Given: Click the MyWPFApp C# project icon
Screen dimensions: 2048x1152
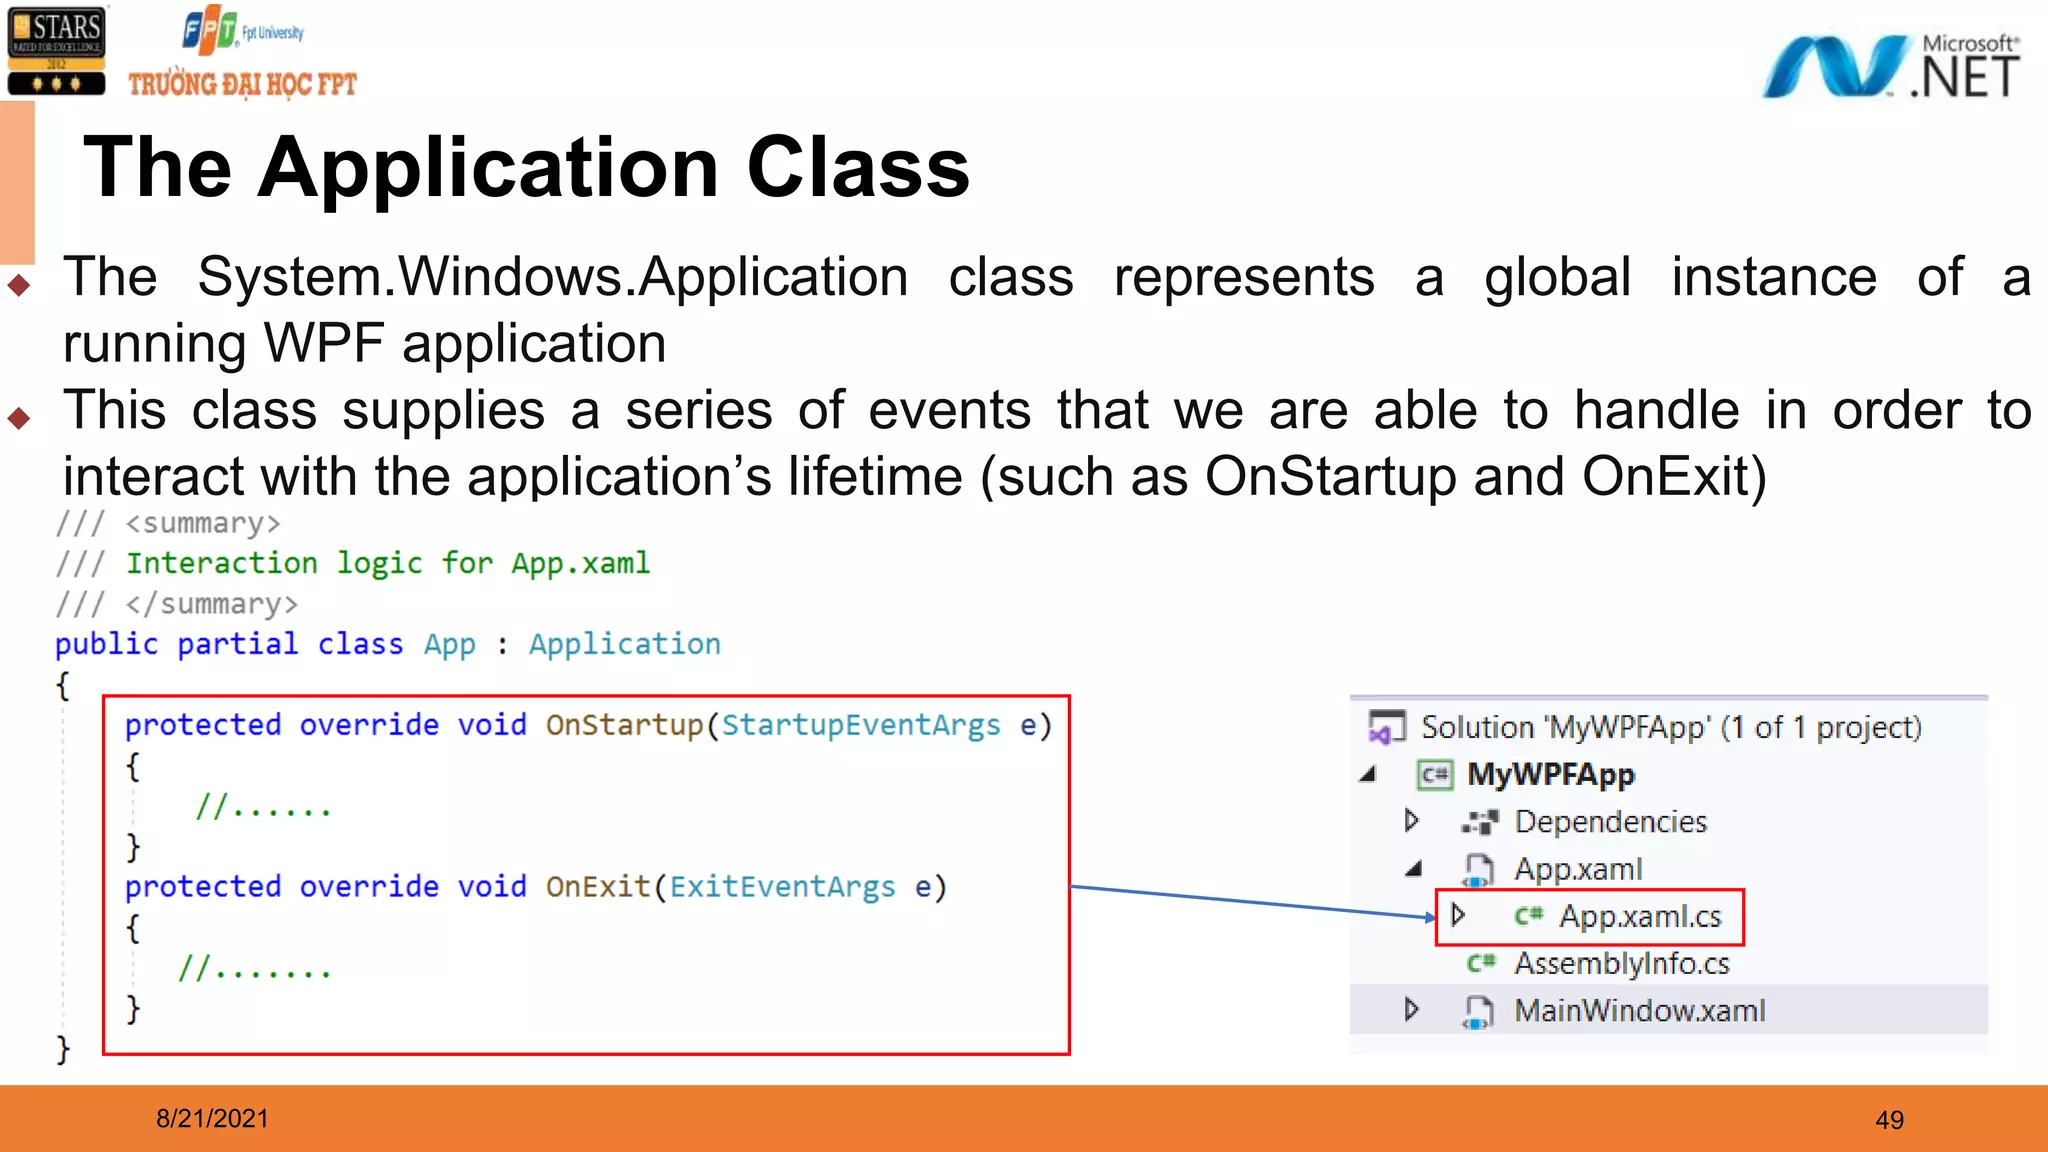Looking at the screenshot, I should click(1435, 775).
